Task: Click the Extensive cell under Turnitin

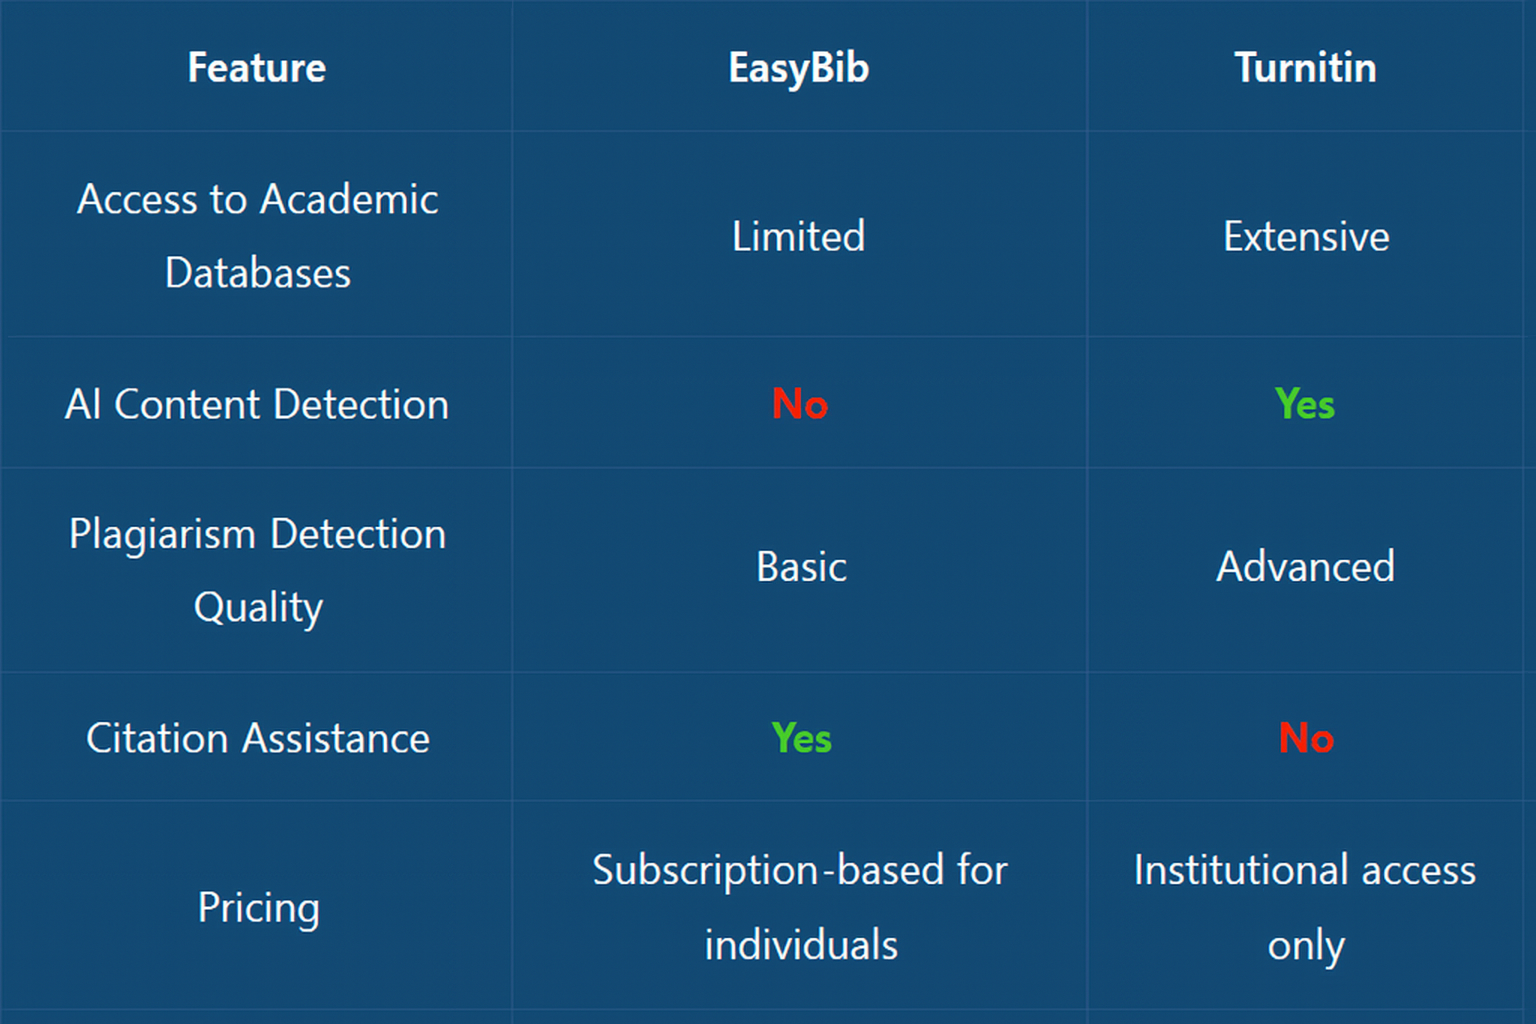Action: point(1305,237)
